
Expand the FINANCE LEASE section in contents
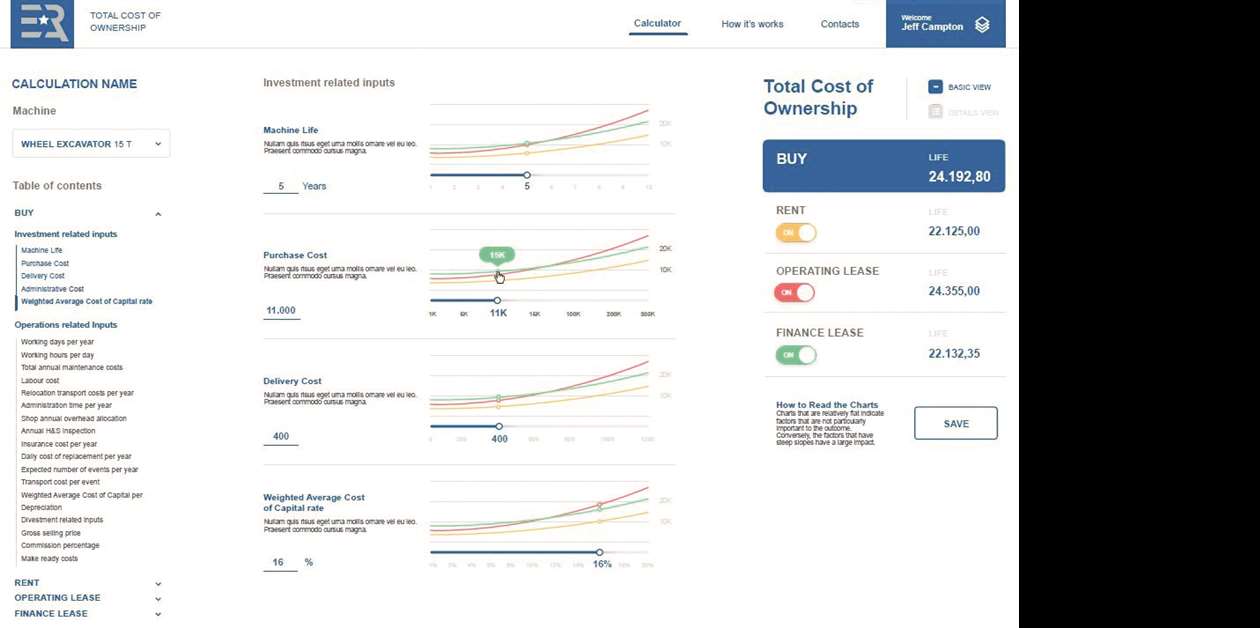click(x=158, y=614)
